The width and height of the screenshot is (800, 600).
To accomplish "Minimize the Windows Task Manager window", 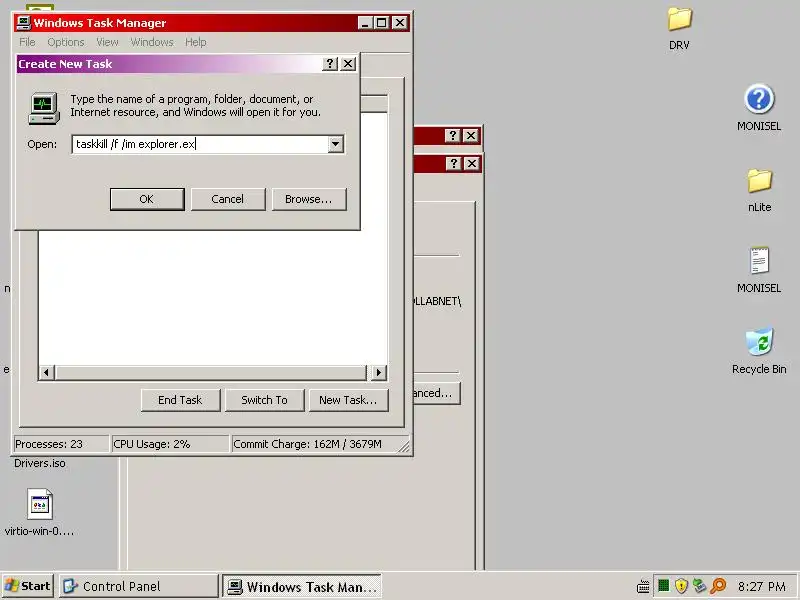I will (365, 23).
